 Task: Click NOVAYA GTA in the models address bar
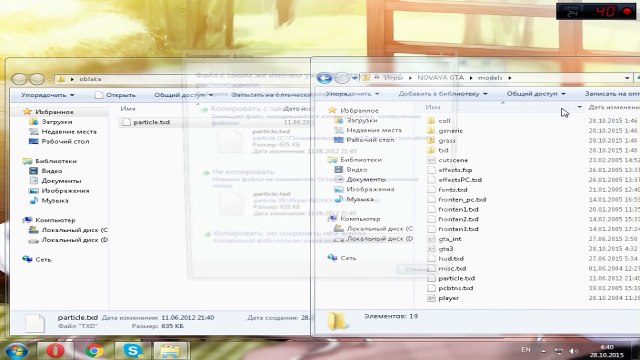440,78
